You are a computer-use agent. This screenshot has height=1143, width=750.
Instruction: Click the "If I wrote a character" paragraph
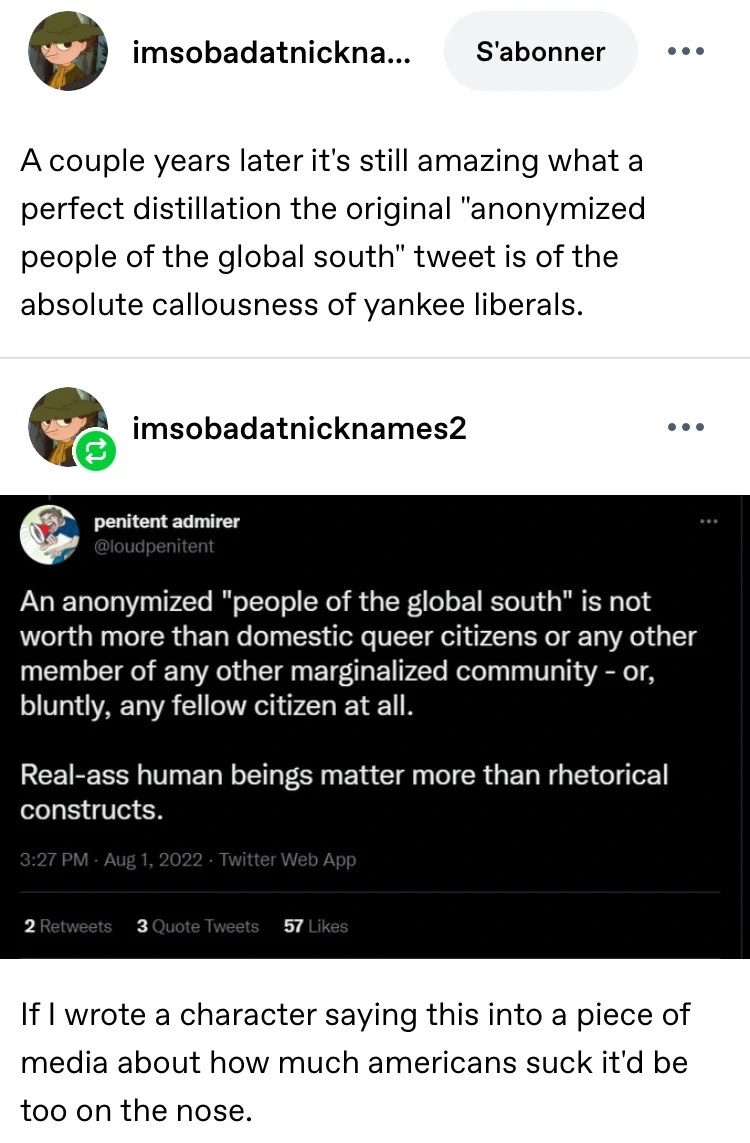pyautogui.click(x=355, y=1061)
